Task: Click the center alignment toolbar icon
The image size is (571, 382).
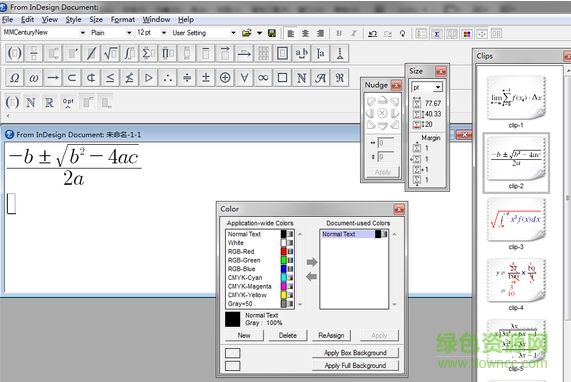Action: tap(305, 34)
